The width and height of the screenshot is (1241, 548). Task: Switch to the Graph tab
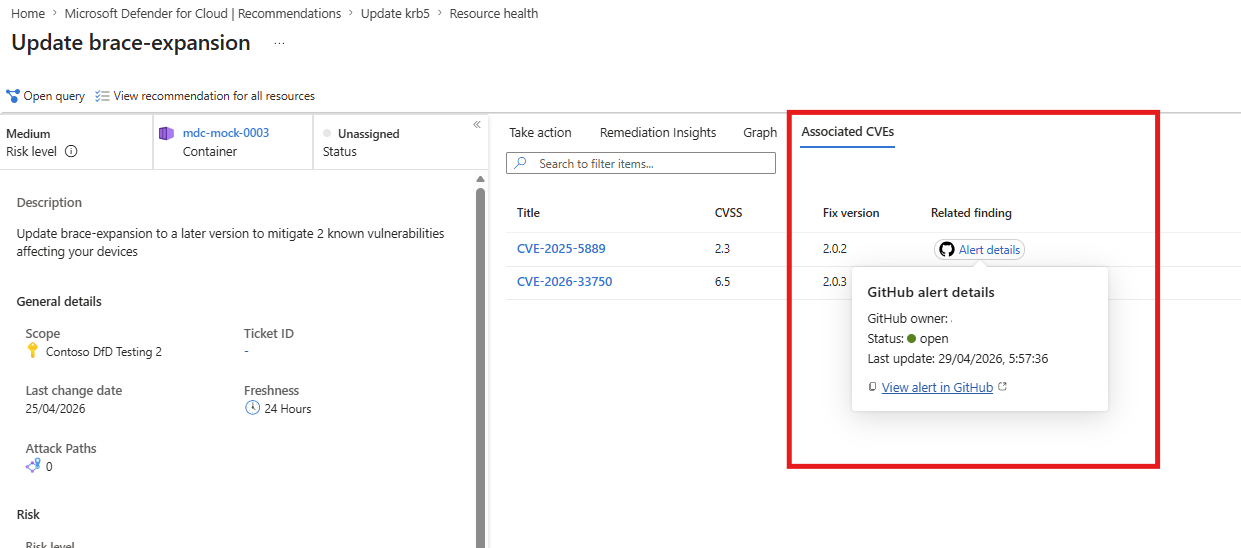coord(760,132)
